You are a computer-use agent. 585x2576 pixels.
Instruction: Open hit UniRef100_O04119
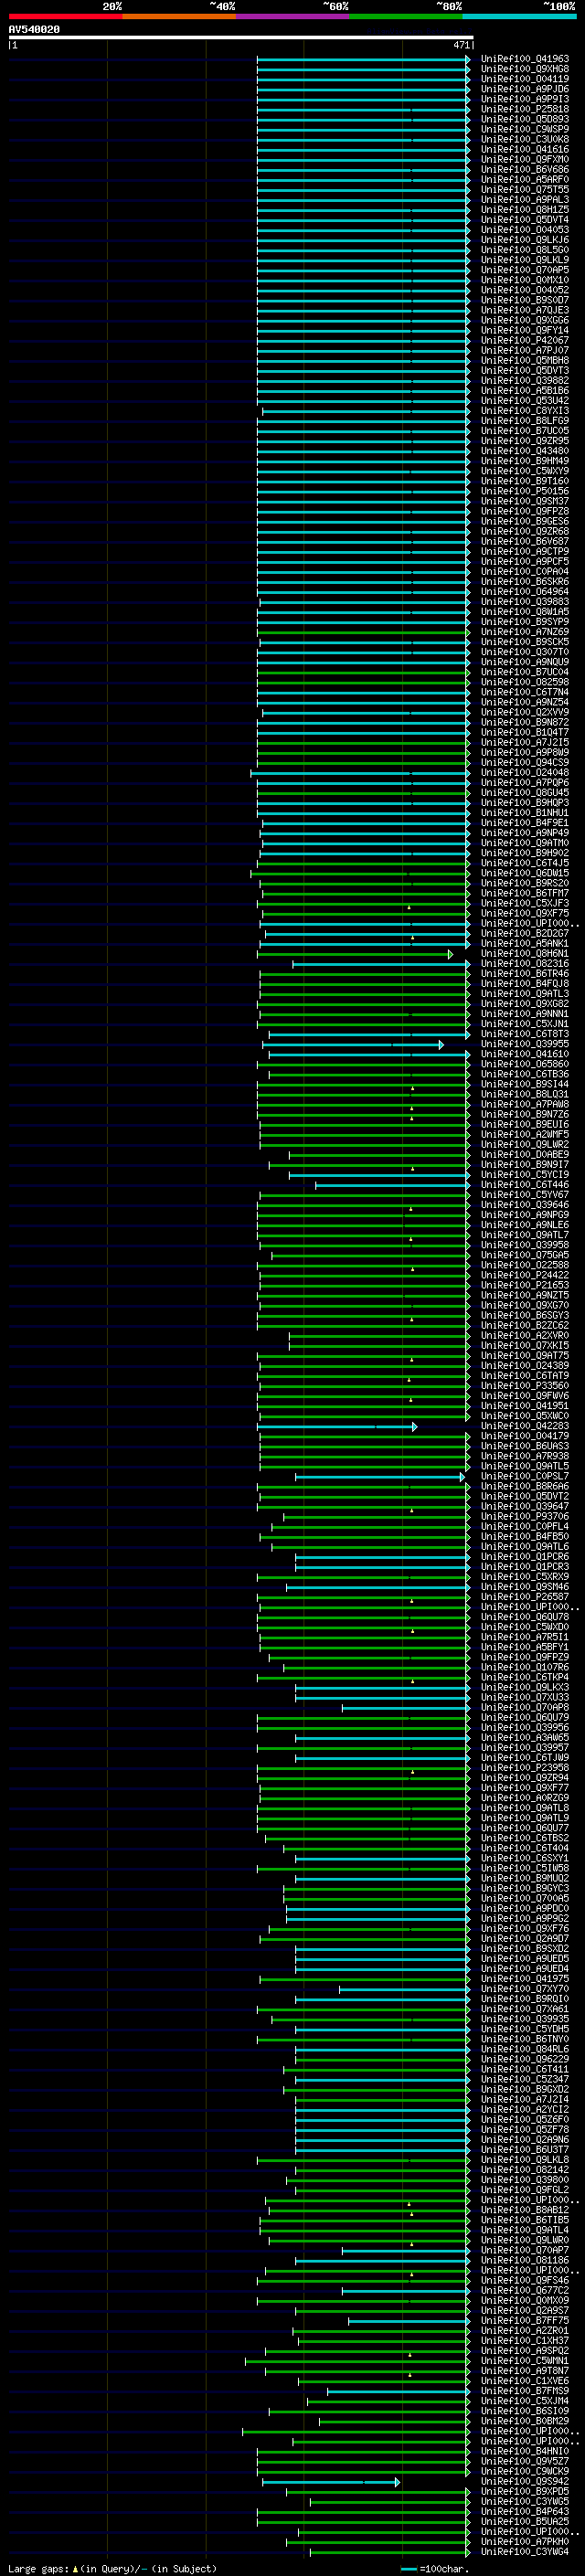(525, 79)
